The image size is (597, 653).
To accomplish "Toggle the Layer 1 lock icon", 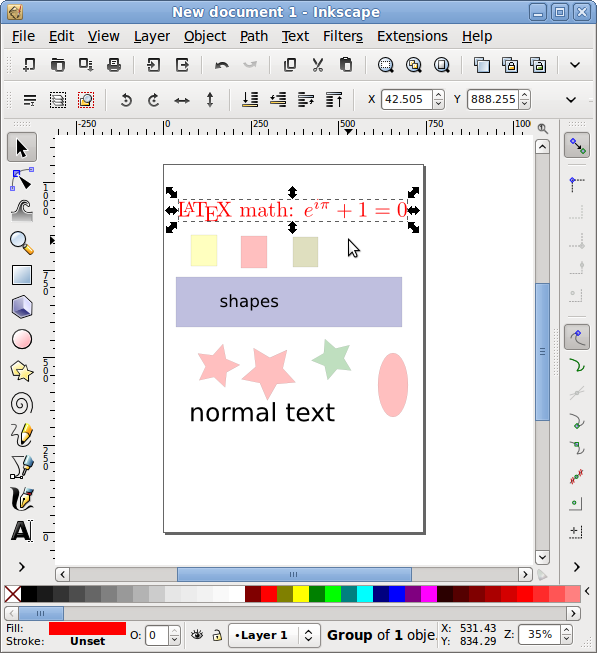I will pos(217,635).
